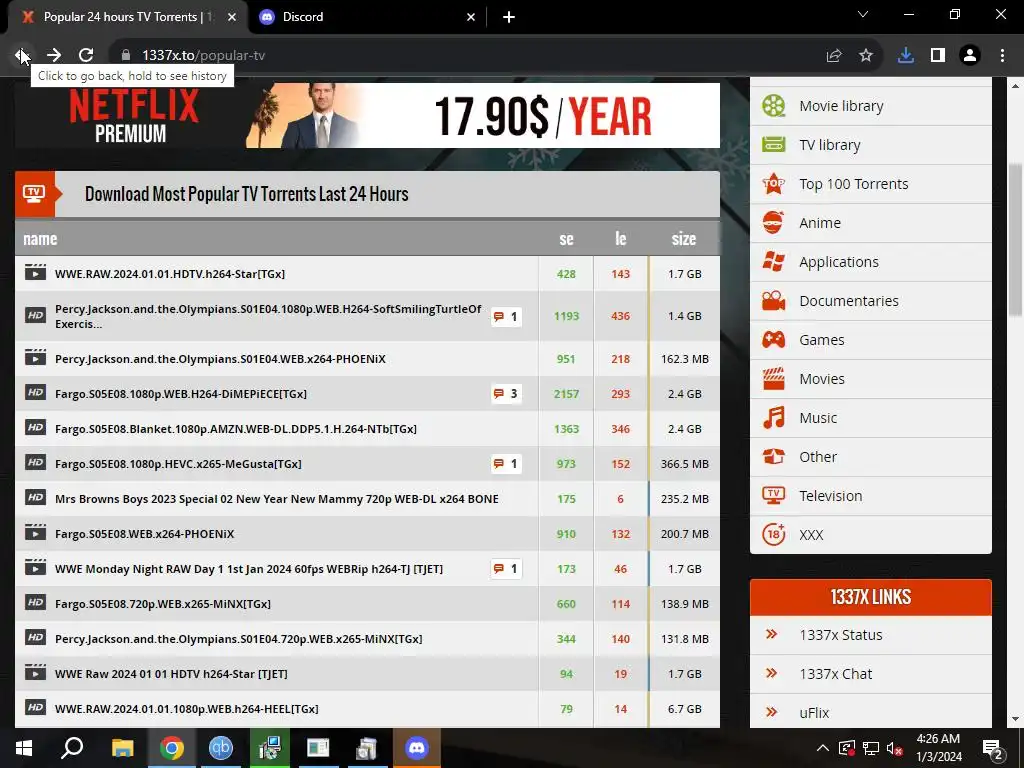Click the Movies clapperboard icon

(x=774, y=379)
